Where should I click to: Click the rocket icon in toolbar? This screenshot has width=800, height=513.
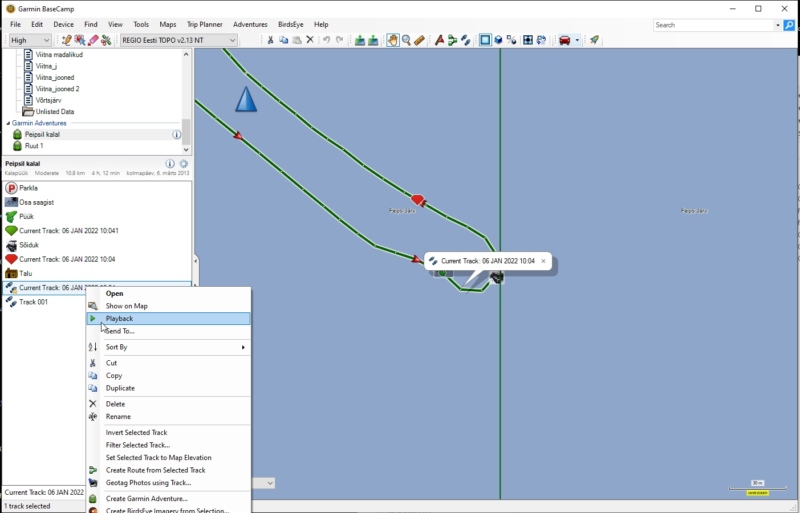594,40
